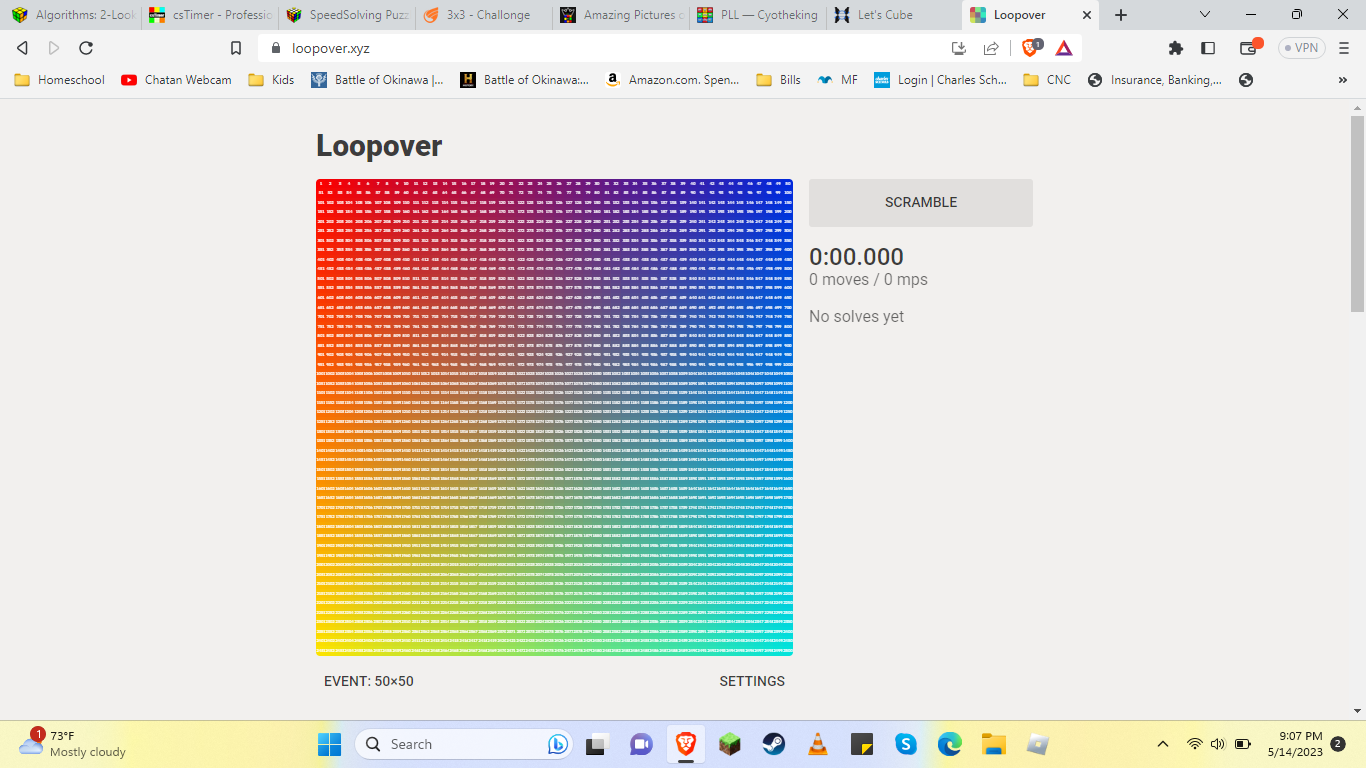Screen dimensions: 1366x768
Task: Open the Minecraft taskbar icon
Action: point(729,744)
